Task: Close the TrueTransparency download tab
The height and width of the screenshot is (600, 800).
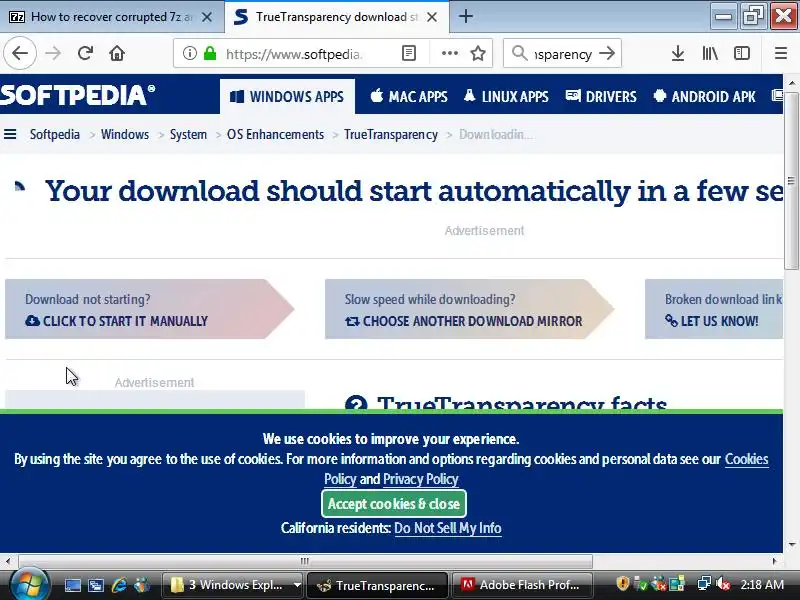Action: click(x=432, y=17)
